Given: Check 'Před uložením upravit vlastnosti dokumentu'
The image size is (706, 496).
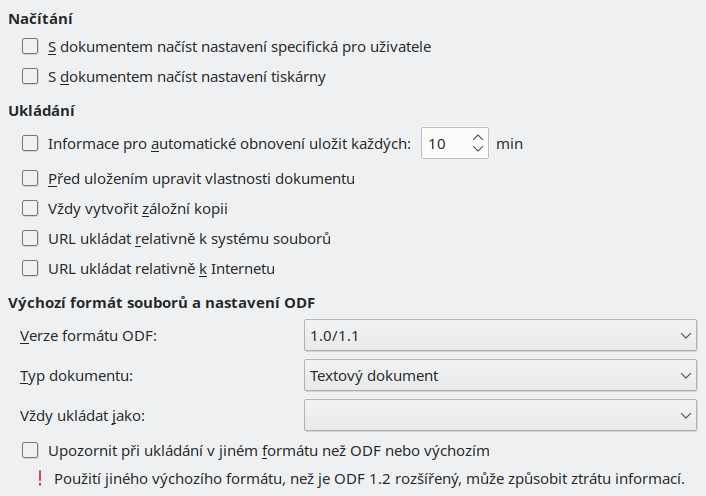Looking at the screenshot, I should [30, 179].
